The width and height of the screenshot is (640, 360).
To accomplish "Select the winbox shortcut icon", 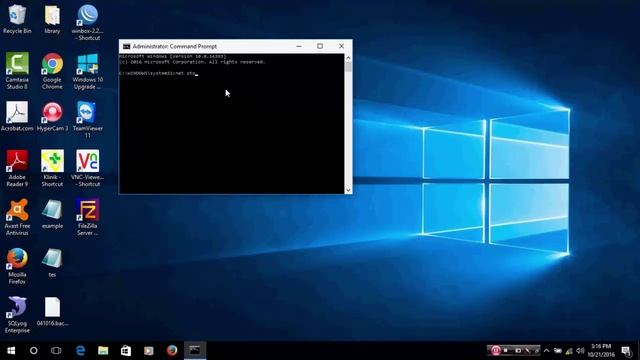I will [x=87, y=22].
